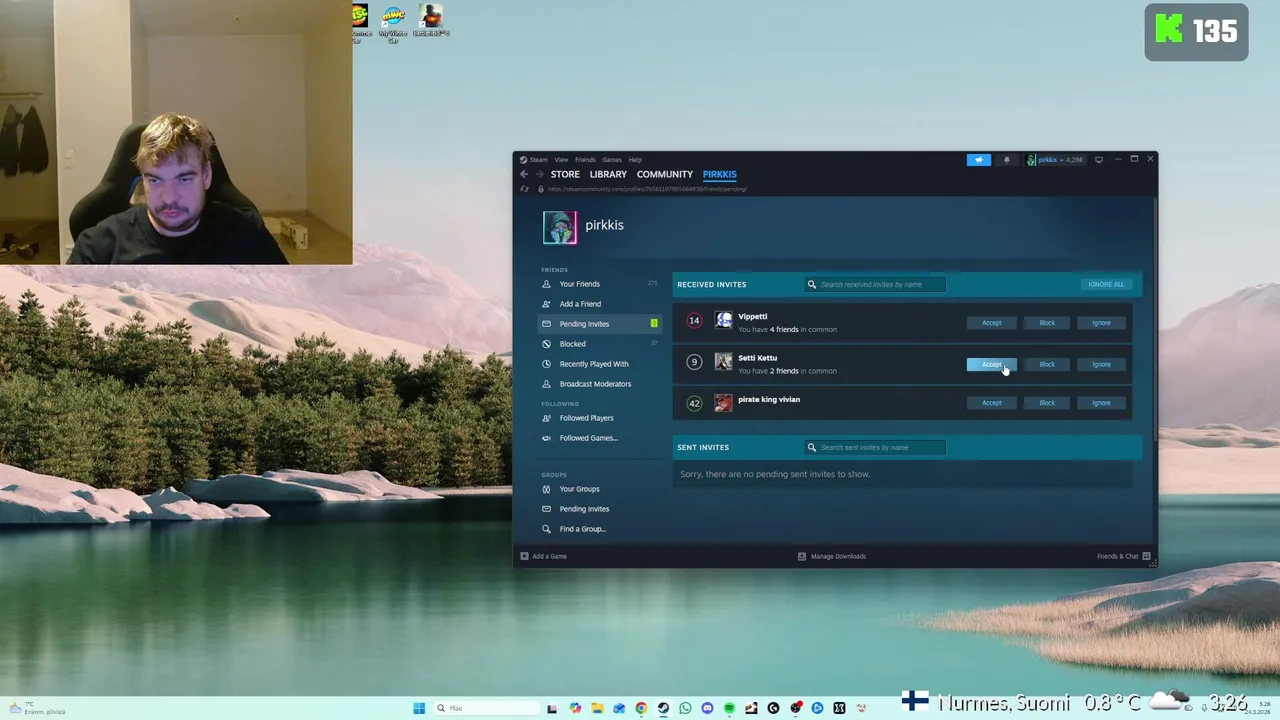Open the Games menu
The height and width of the screenshot is (720, 1280).
click(611, 160)
